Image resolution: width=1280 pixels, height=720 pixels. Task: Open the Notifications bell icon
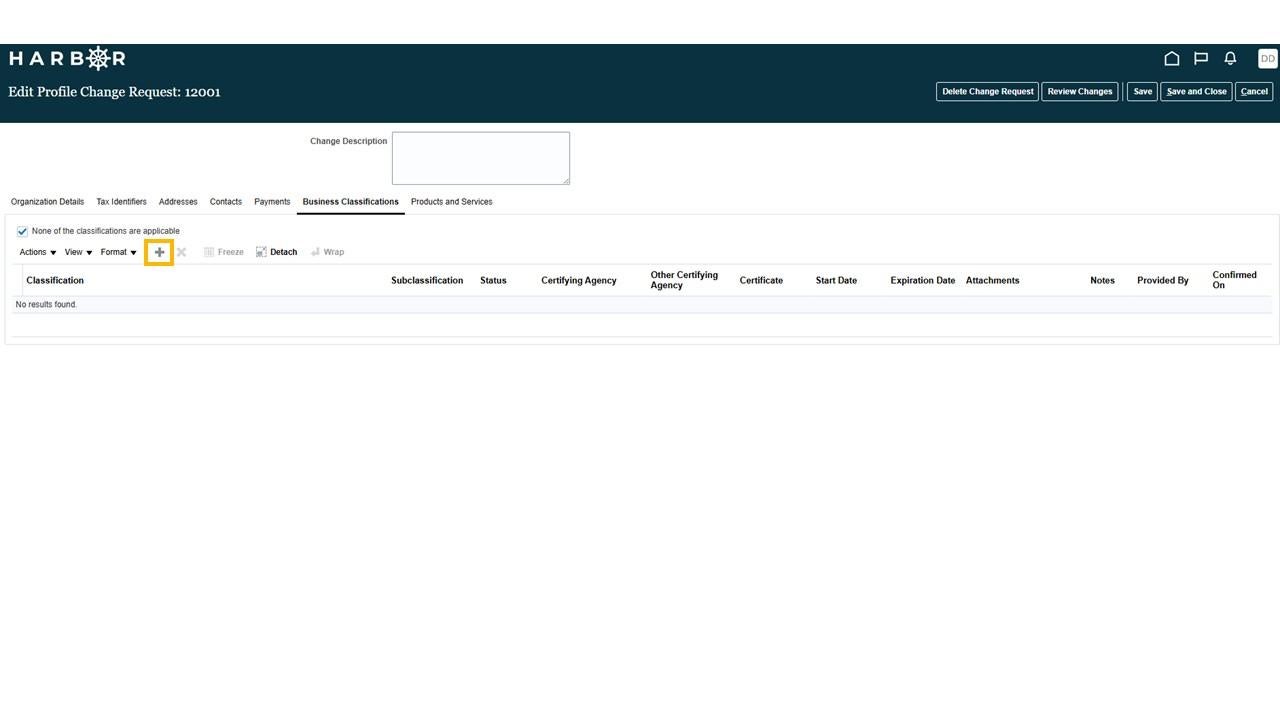pyautogui.click(x=1230, y=59)
